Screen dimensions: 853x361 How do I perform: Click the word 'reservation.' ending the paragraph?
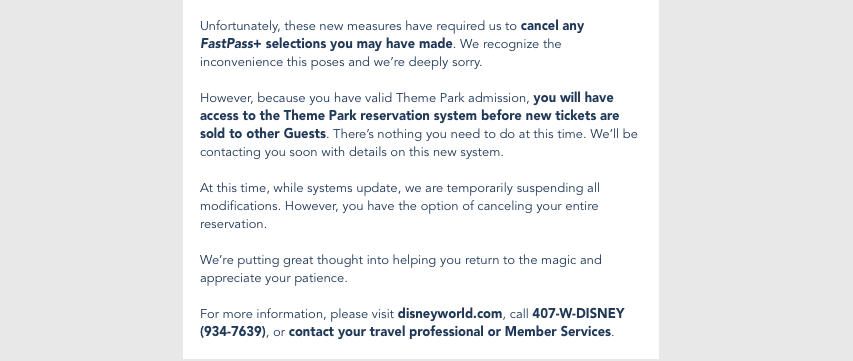pos(233,224)
